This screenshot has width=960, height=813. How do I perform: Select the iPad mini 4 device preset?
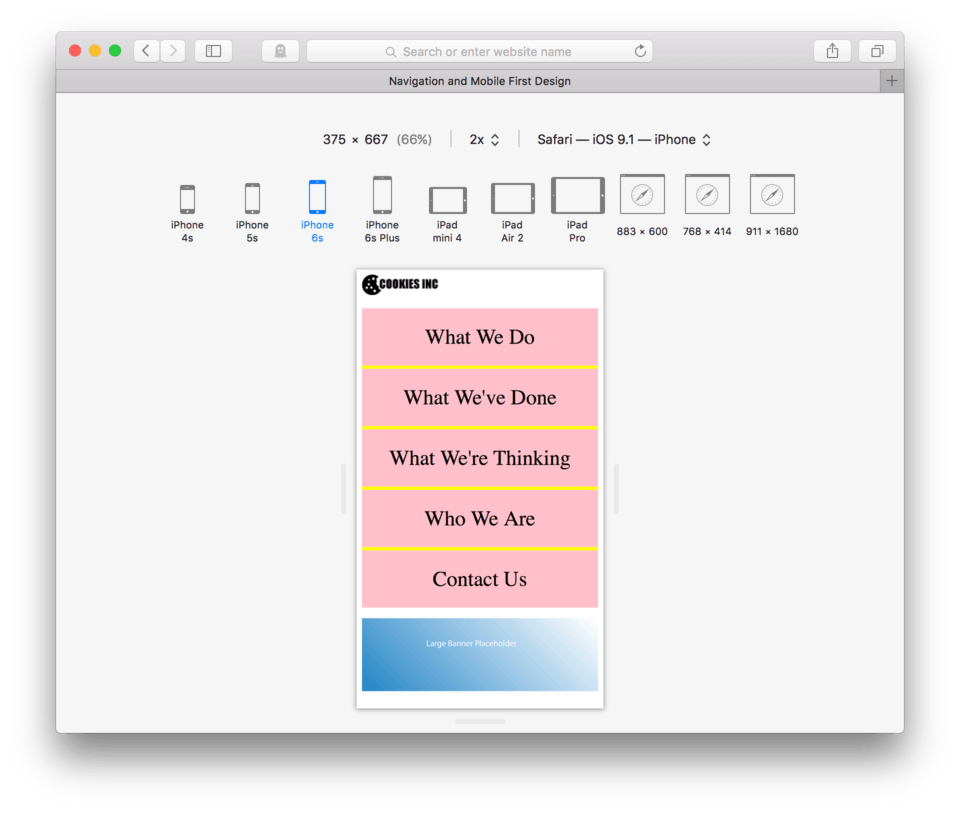click(x=448, y=214)
